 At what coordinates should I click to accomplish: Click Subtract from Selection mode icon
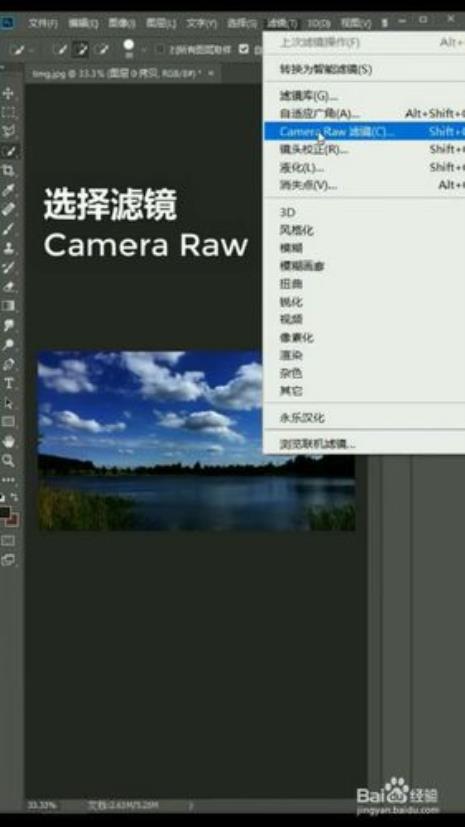[x=103, y=50]
